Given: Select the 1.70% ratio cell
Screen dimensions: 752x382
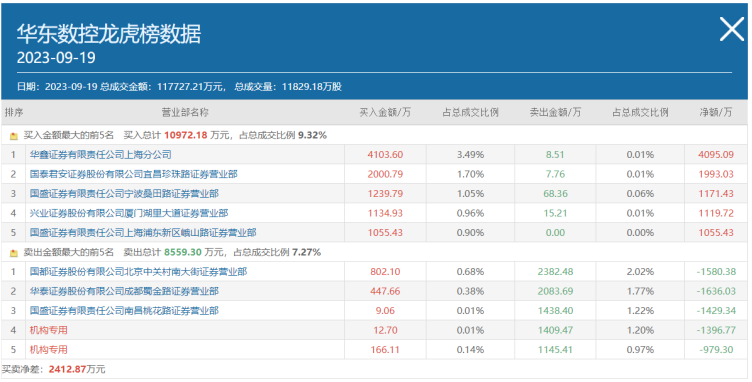Looking at the screenshot, I should point(470,174).
